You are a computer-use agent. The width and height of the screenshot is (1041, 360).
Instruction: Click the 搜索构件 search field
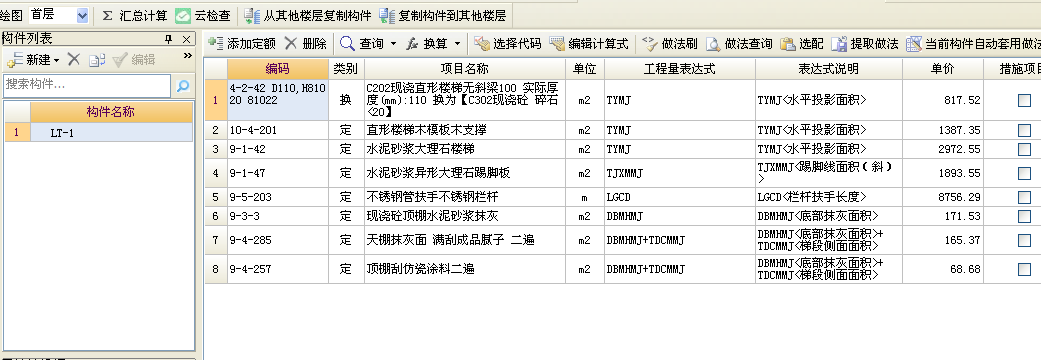pos(87,86)
